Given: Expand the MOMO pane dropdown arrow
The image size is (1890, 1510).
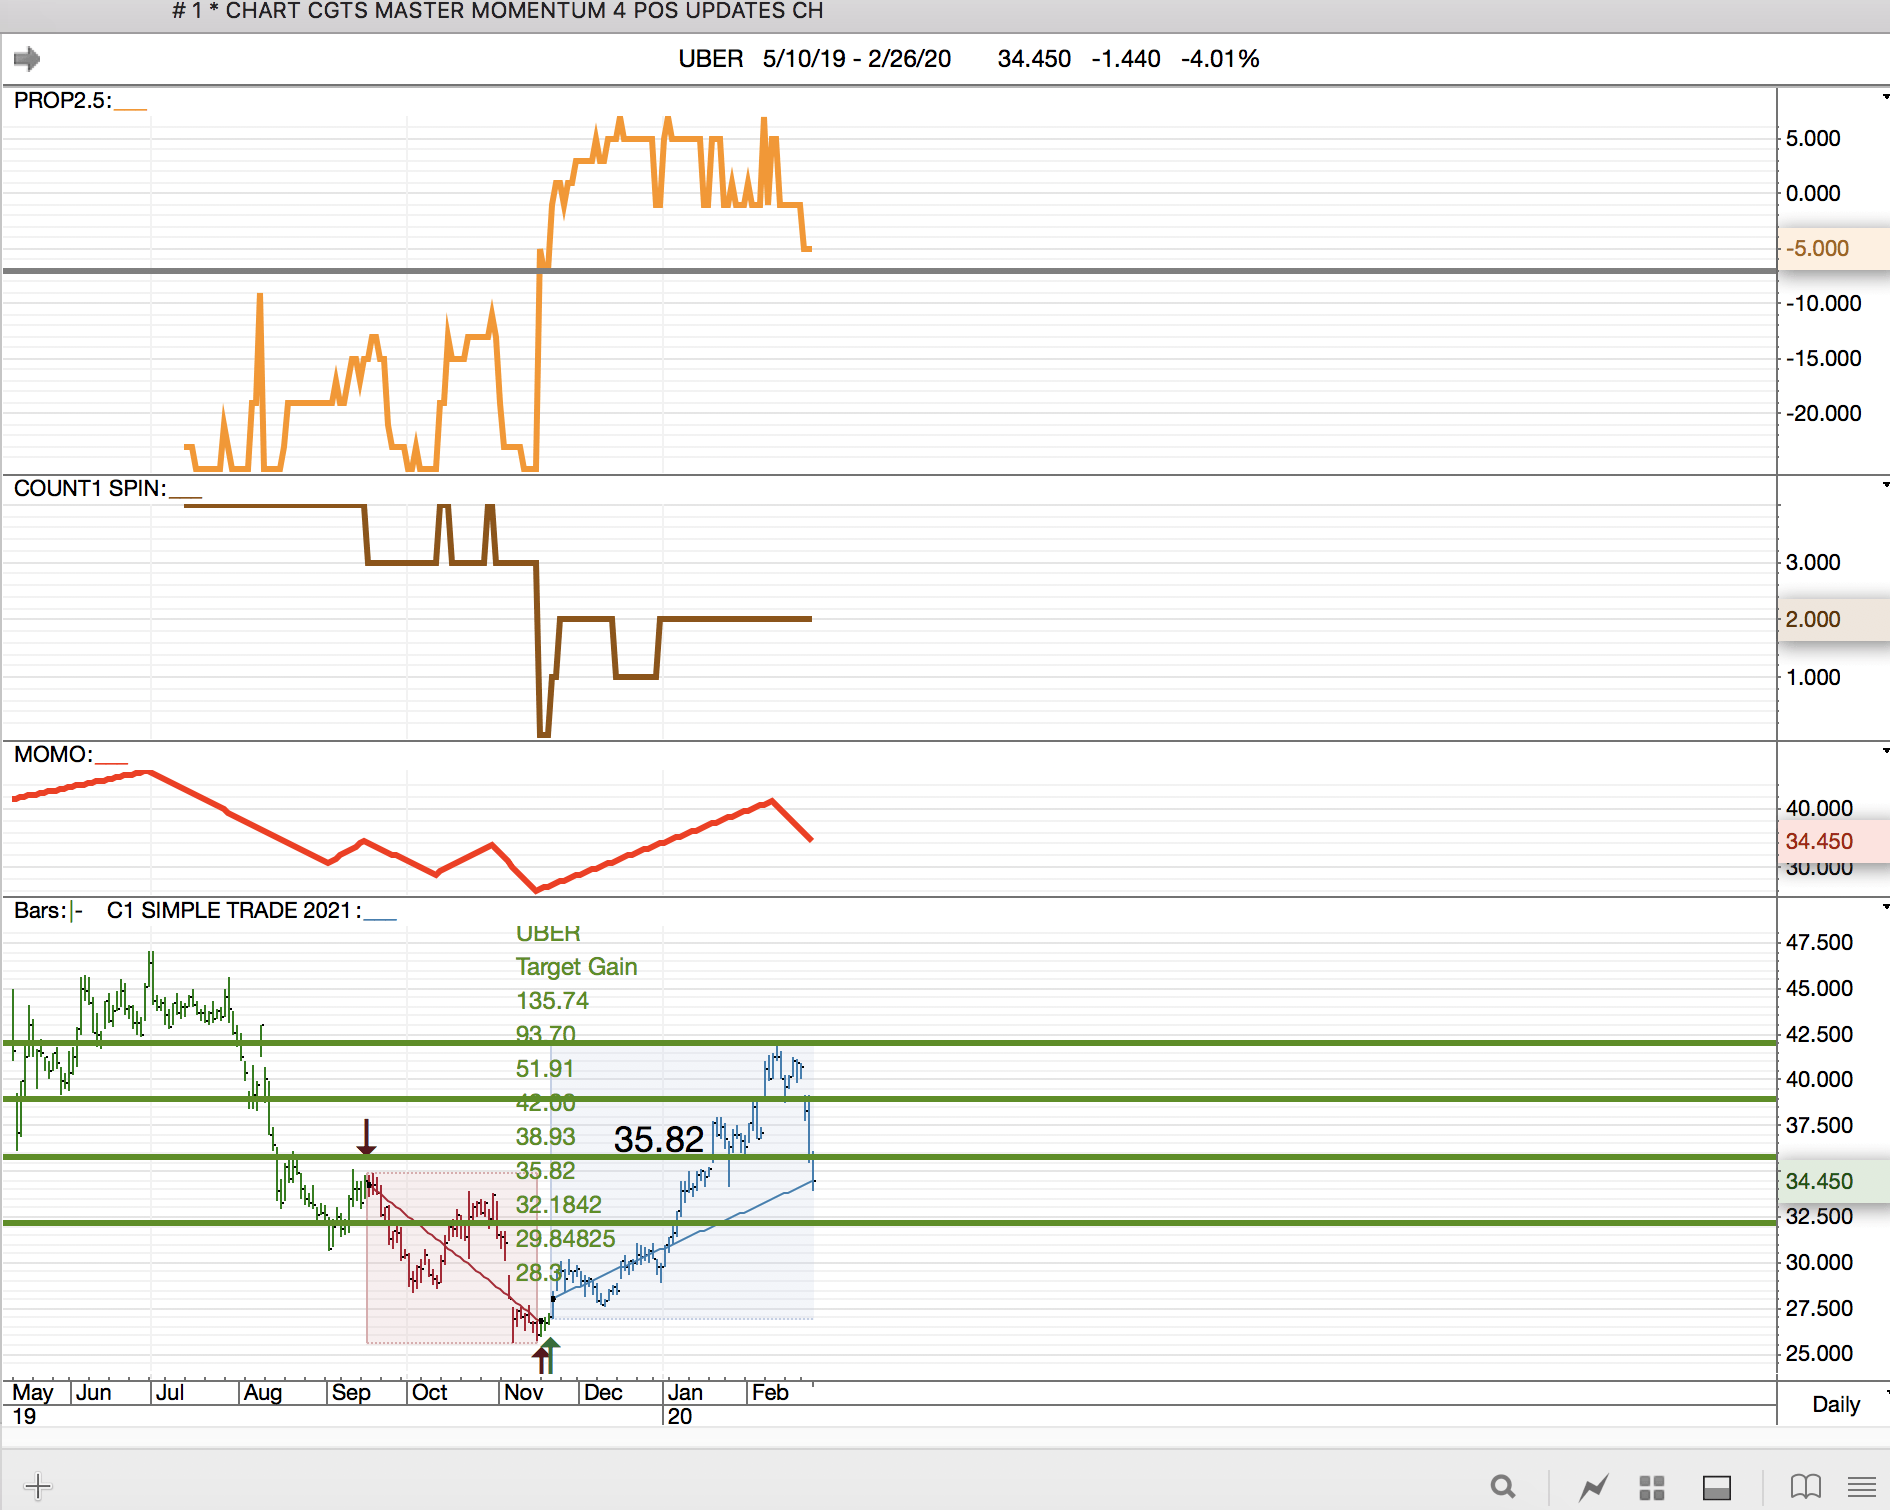Looking at the screenshot, I should [x=1885, y=751].
